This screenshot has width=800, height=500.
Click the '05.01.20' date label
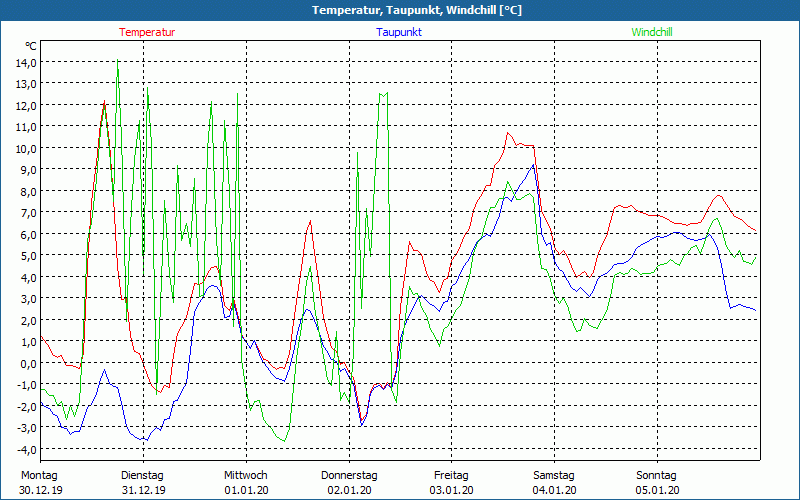click(657, 490)
